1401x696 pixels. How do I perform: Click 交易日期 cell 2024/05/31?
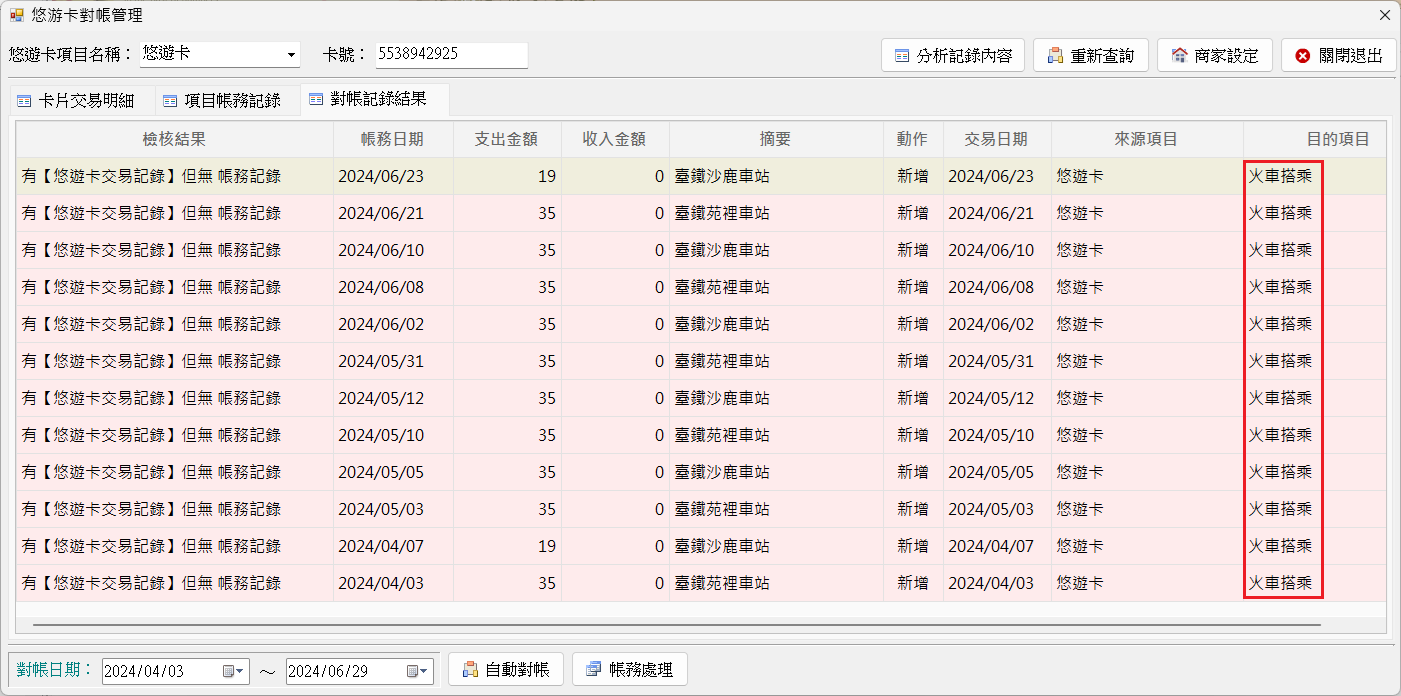point(997,361)
